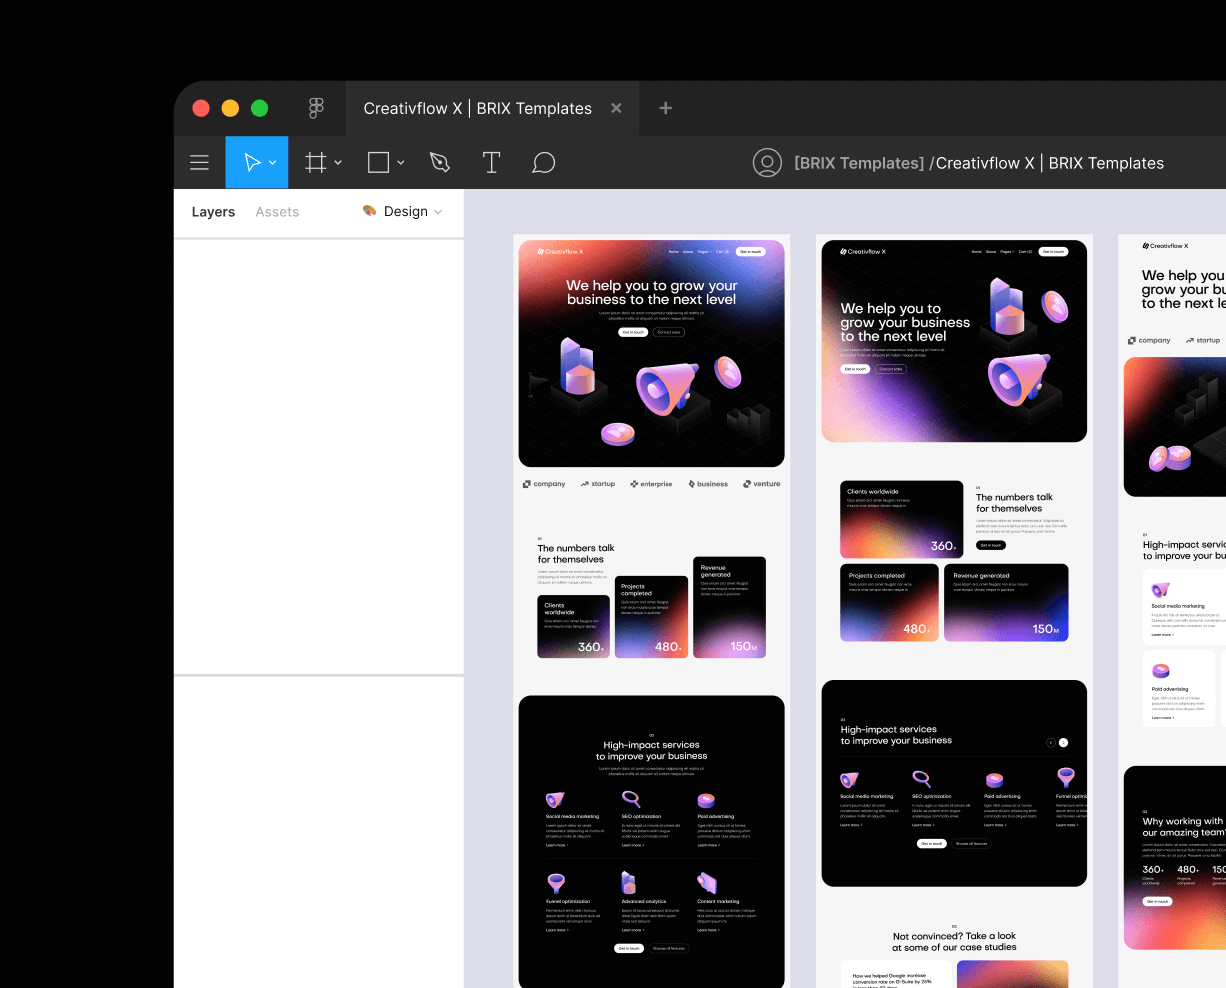Screen dimensions: 1226x988
Task: Open the account avatar in the toolbar
Action: tap(767, 162)
